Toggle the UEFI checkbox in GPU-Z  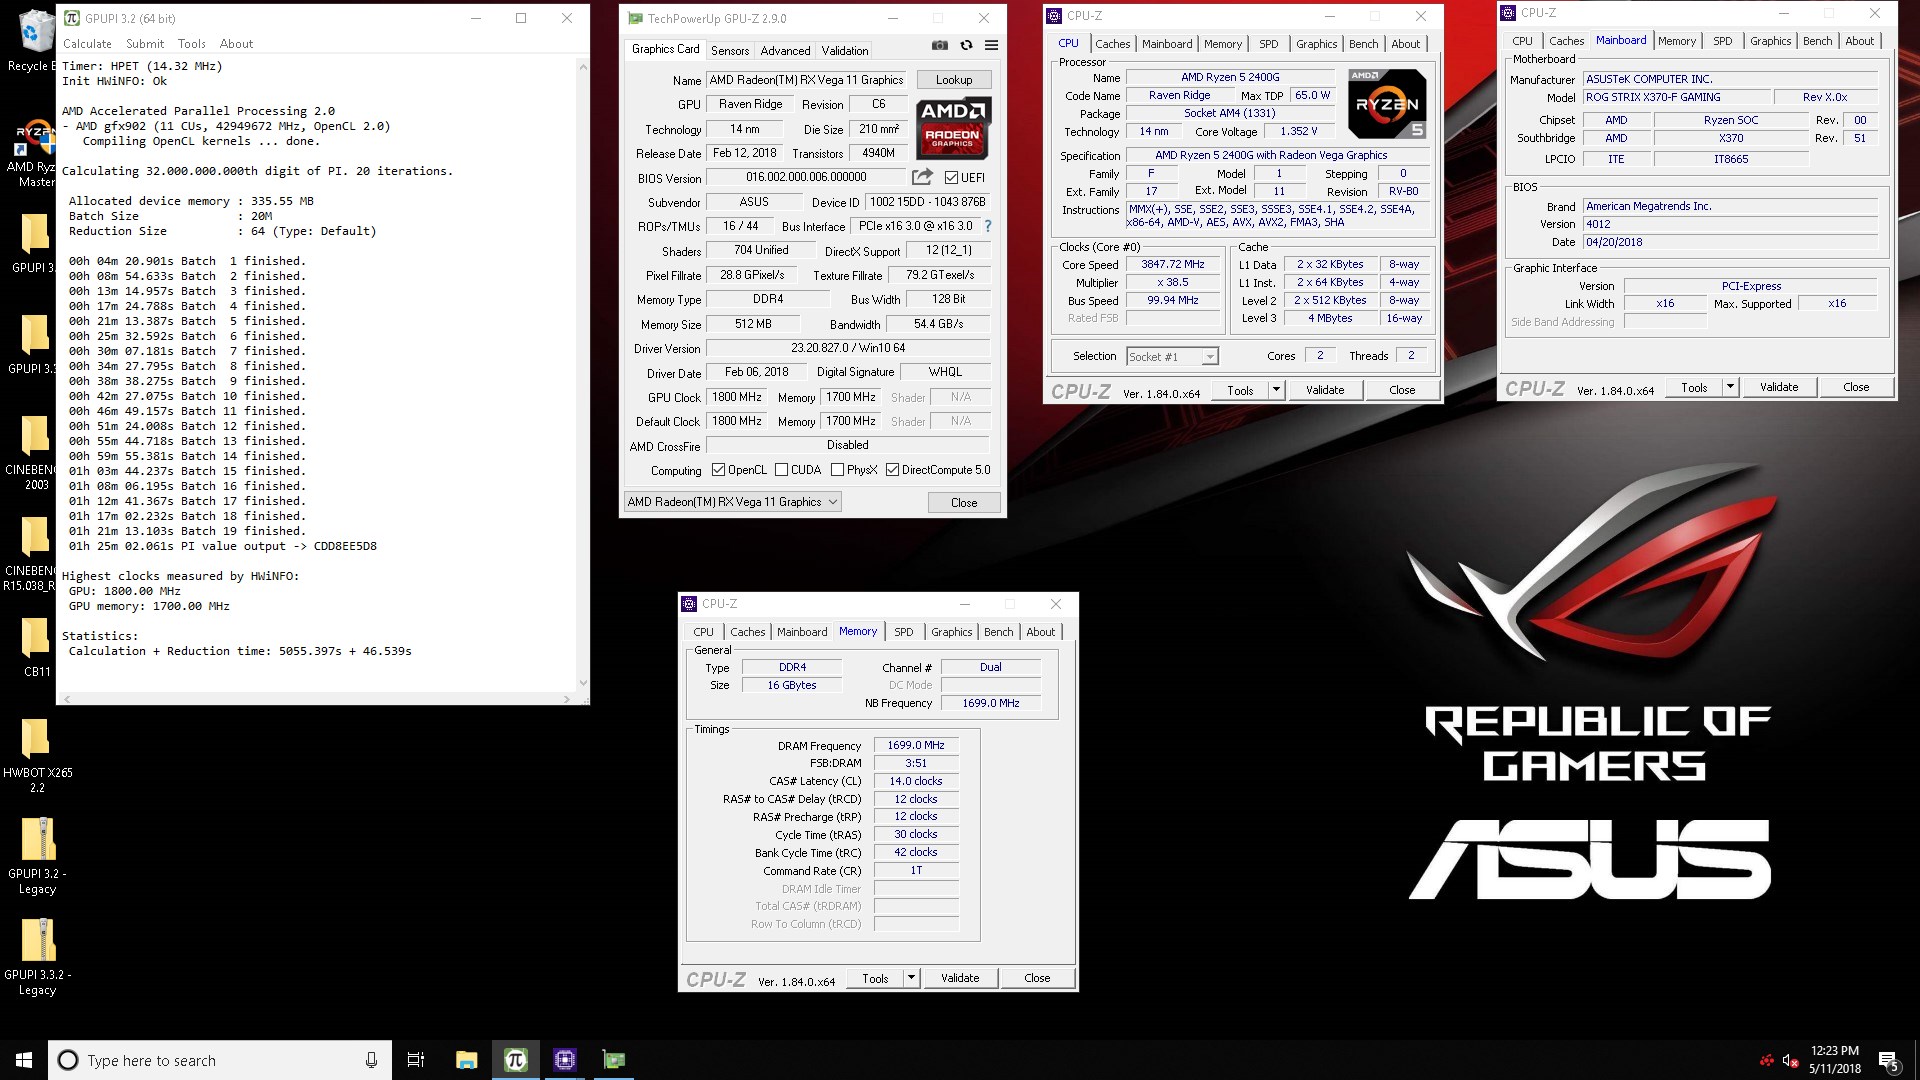[x=951, y=178]
